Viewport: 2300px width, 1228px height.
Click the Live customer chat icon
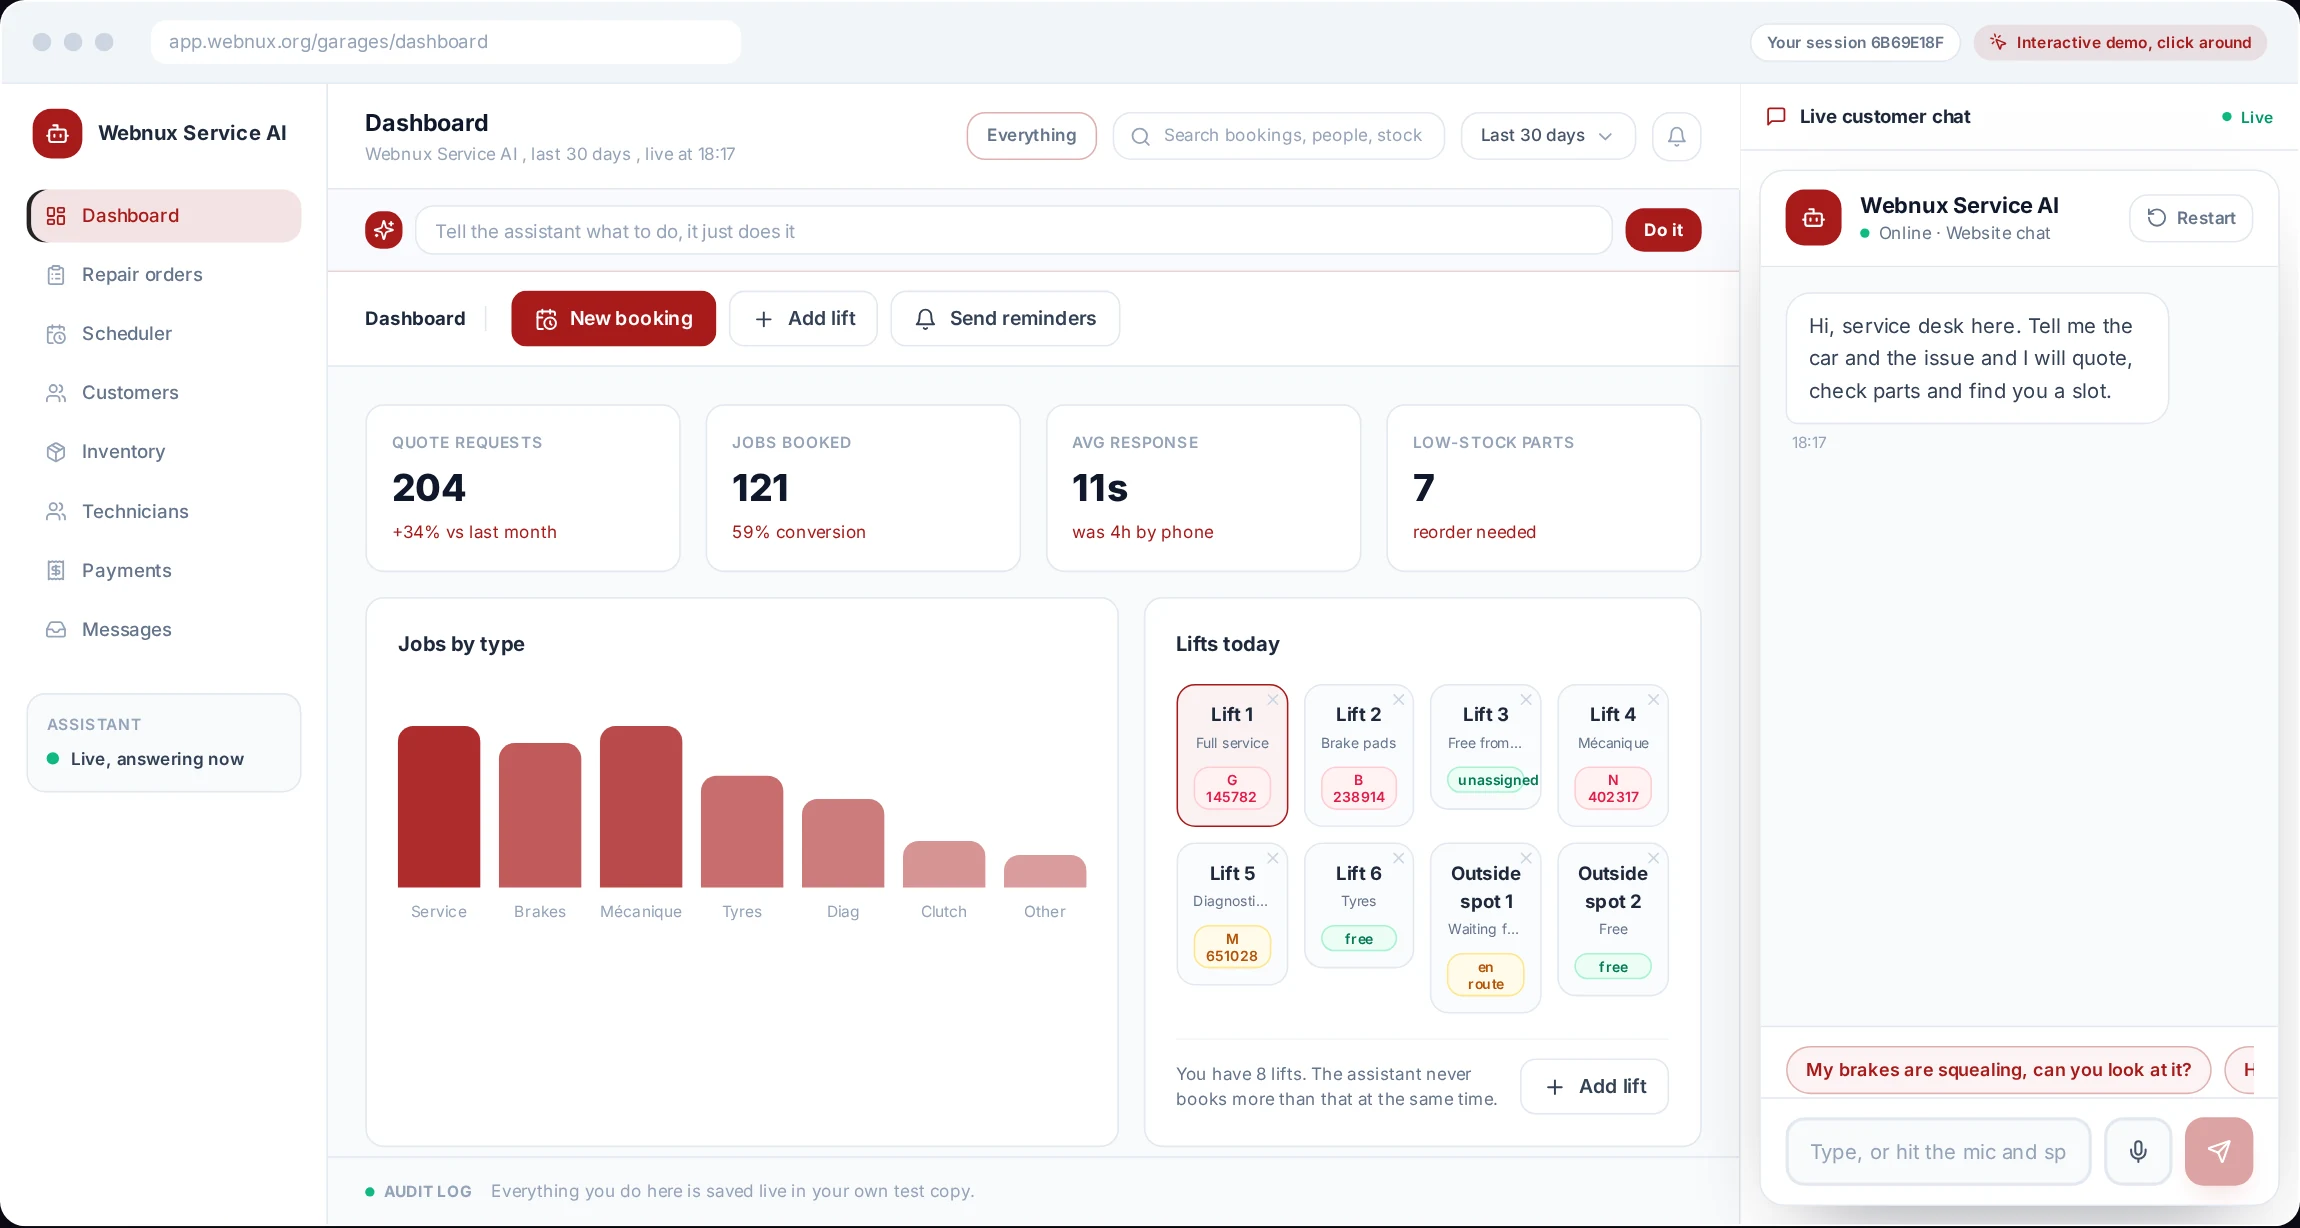click(1776, 117)
